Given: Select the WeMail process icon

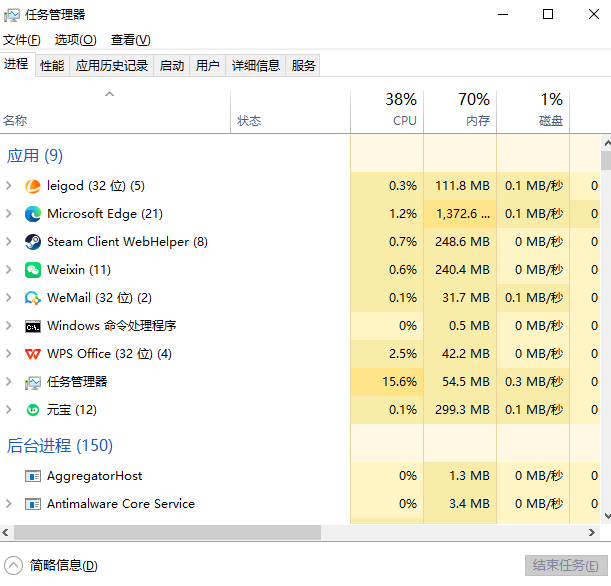Looking at the screenshot, I should (x=33, y=298).
